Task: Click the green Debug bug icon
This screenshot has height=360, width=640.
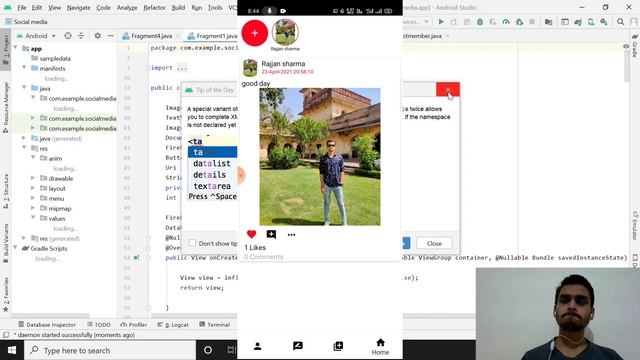Action: tap(480, 22)
